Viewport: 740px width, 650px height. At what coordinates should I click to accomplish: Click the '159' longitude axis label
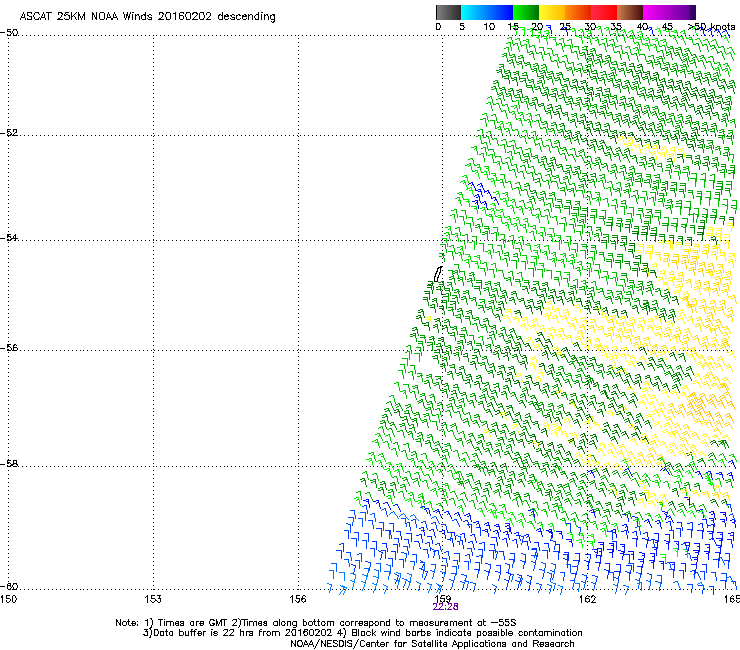point(443,599)
